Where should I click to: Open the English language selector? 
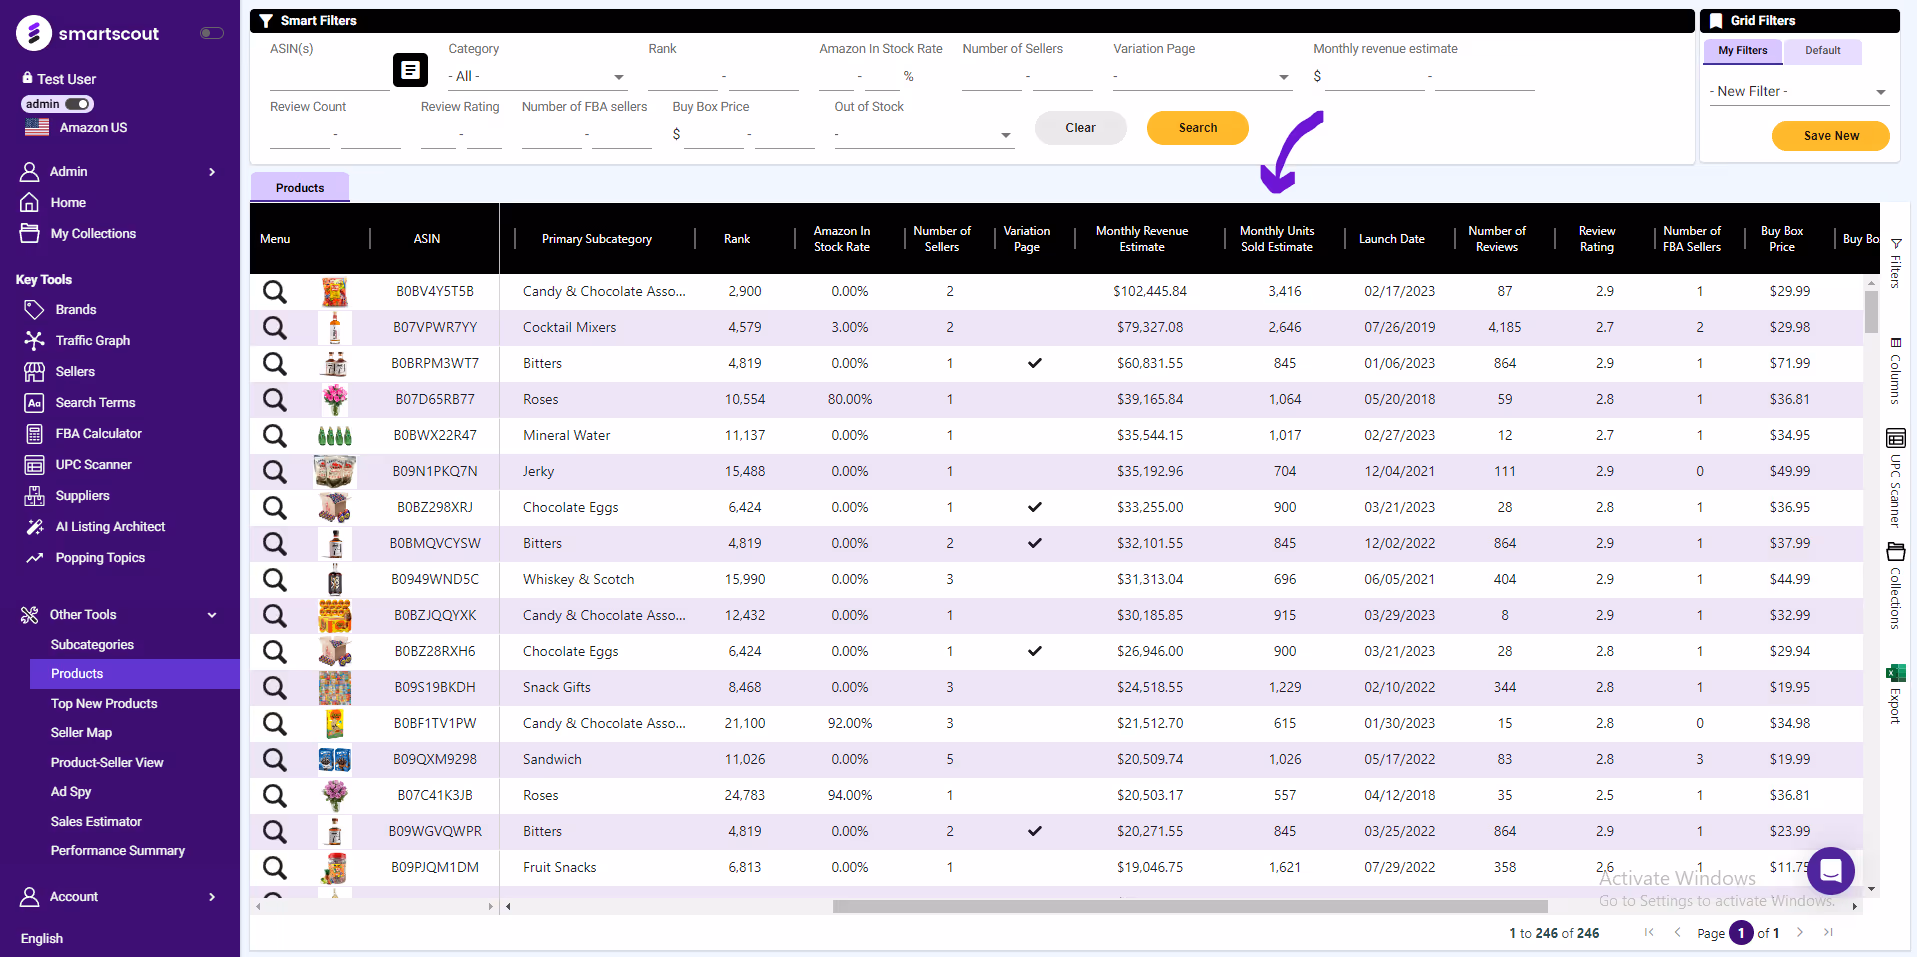[x=42, y=939]
